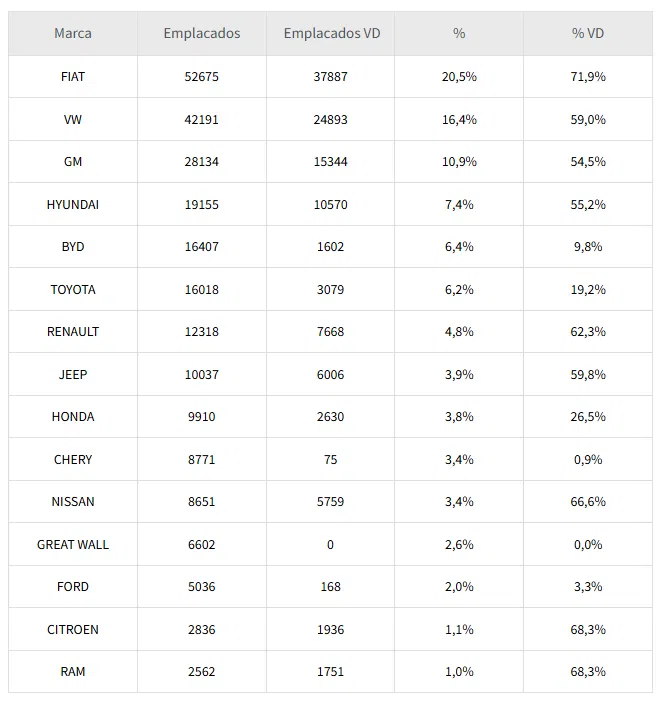
Task: Select the TOYOTA brand cell
Action: (x=73, y=290)
